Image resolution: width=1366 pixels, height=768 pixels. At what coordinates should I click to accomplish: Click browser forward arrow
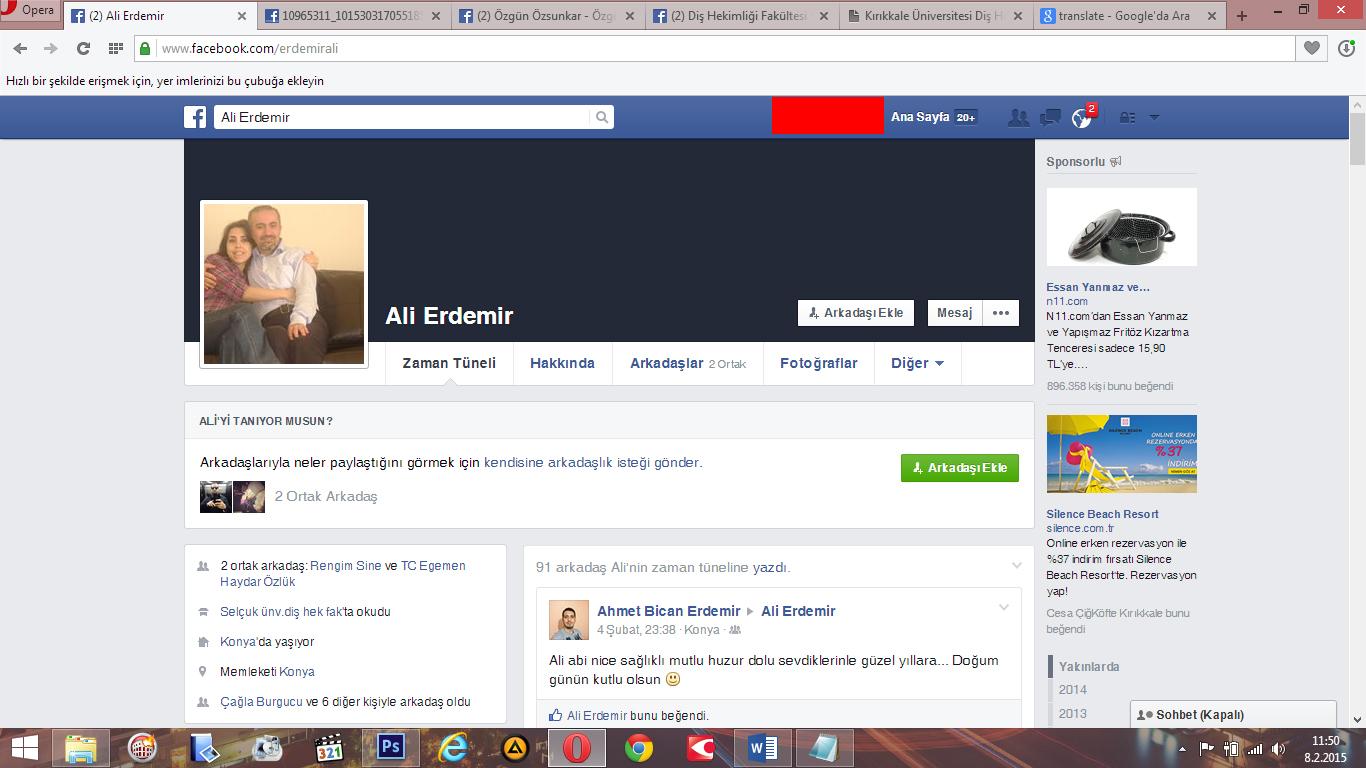coord(50,48)
